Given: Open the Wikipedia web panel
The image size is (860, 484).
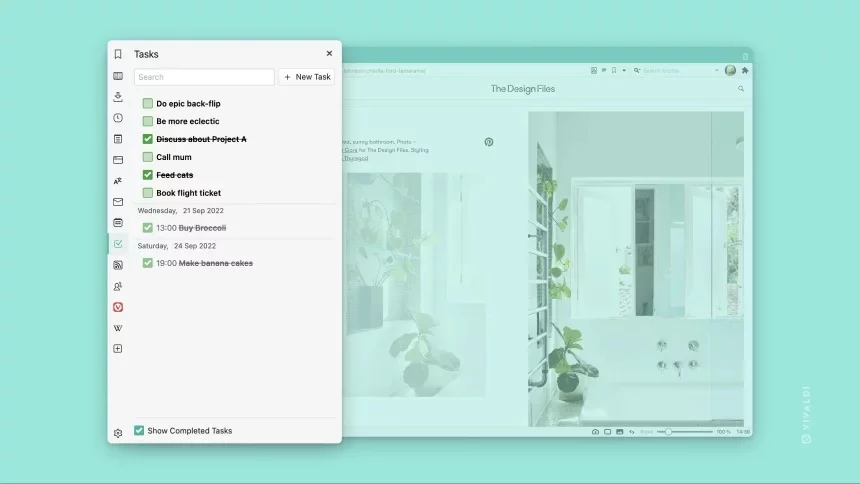Looking at the screenshot, I should (118, 328).
